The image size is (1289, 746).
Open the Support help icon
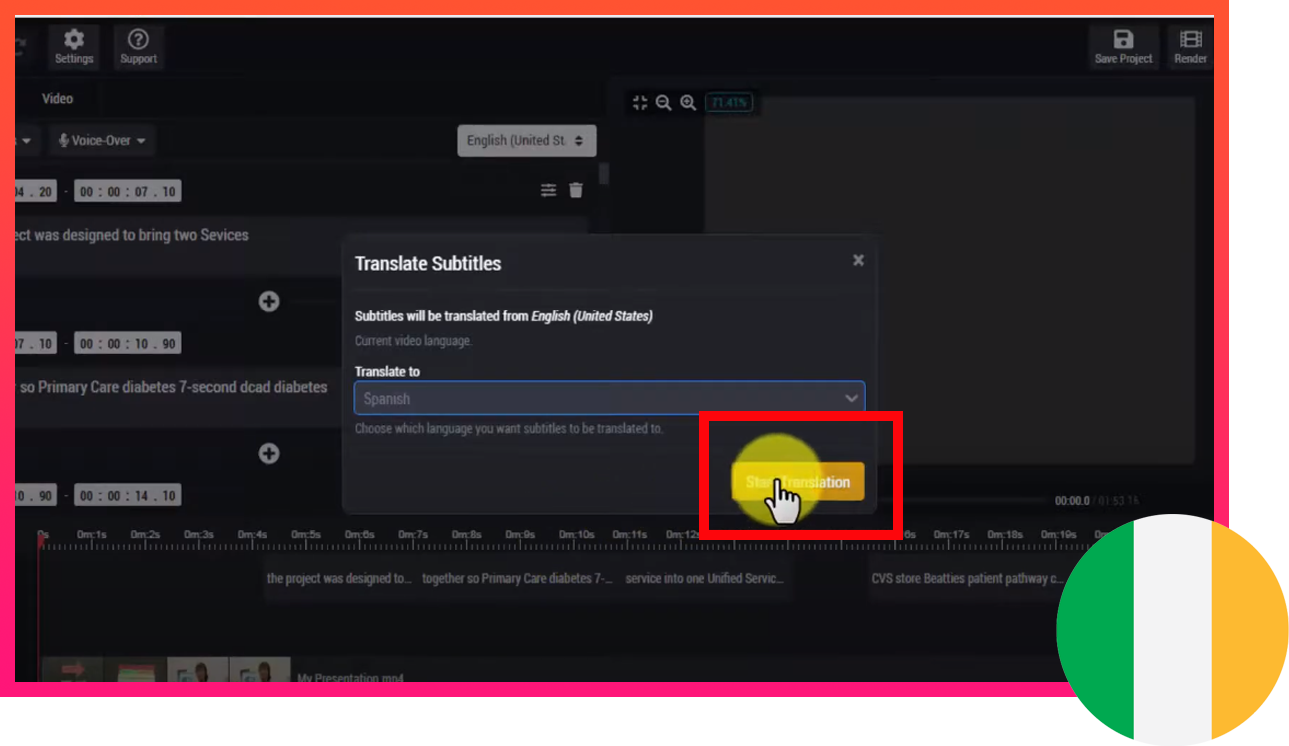point(138,46)
